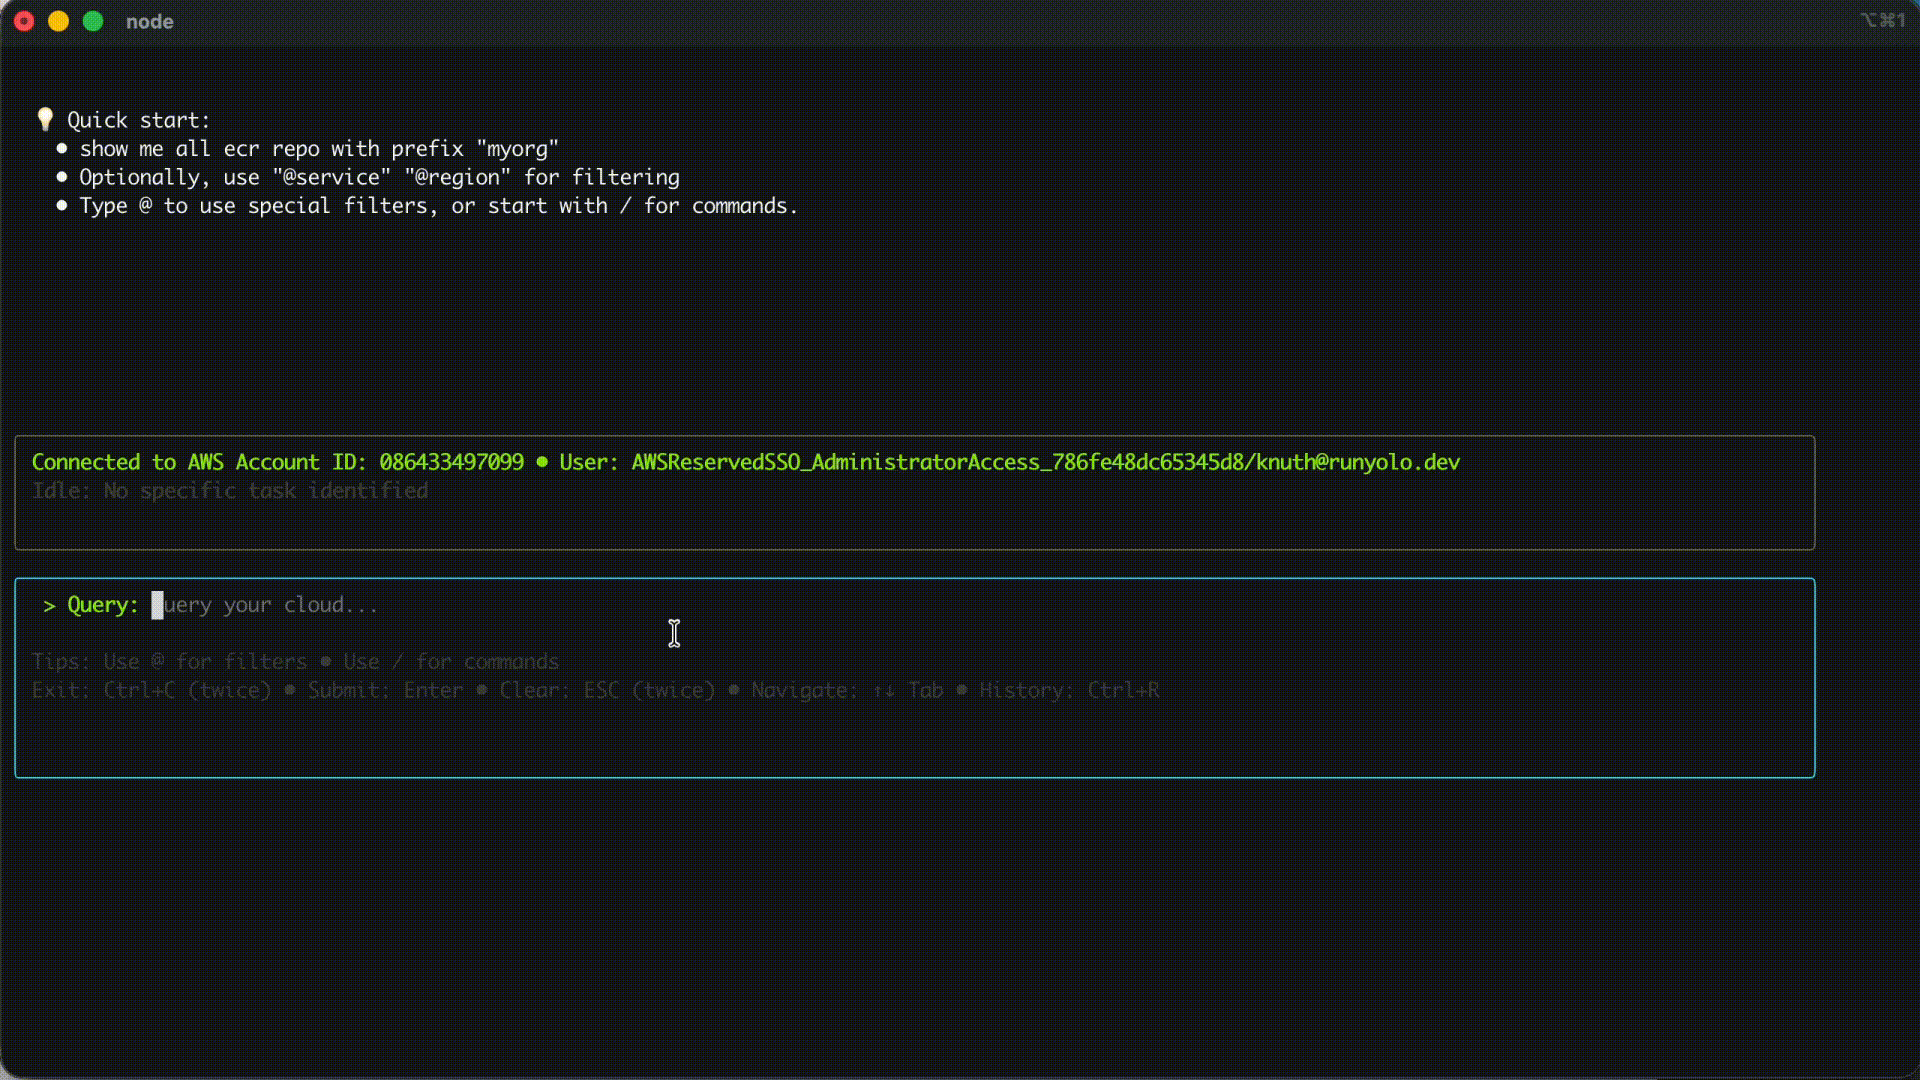Click the dot separator after Exit: Ctrl+C
This screenshot has height=1080, width=1920.
(289, 690)
